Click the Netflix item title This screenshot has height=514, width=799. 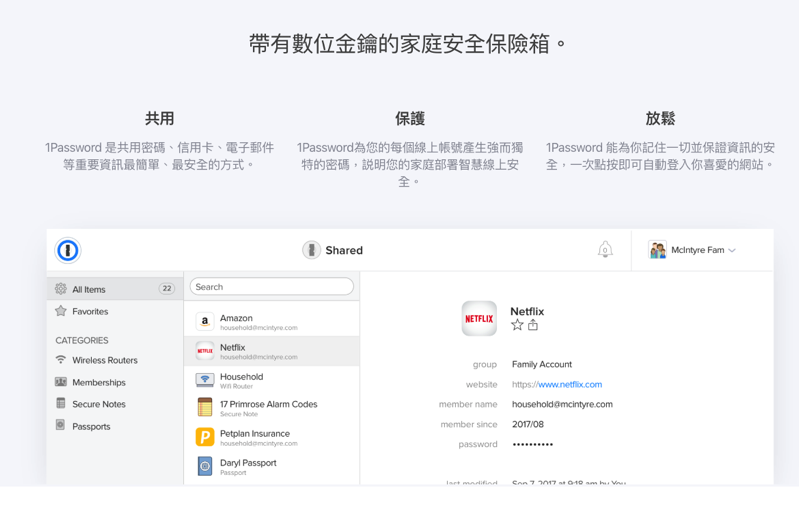(527, 311)
